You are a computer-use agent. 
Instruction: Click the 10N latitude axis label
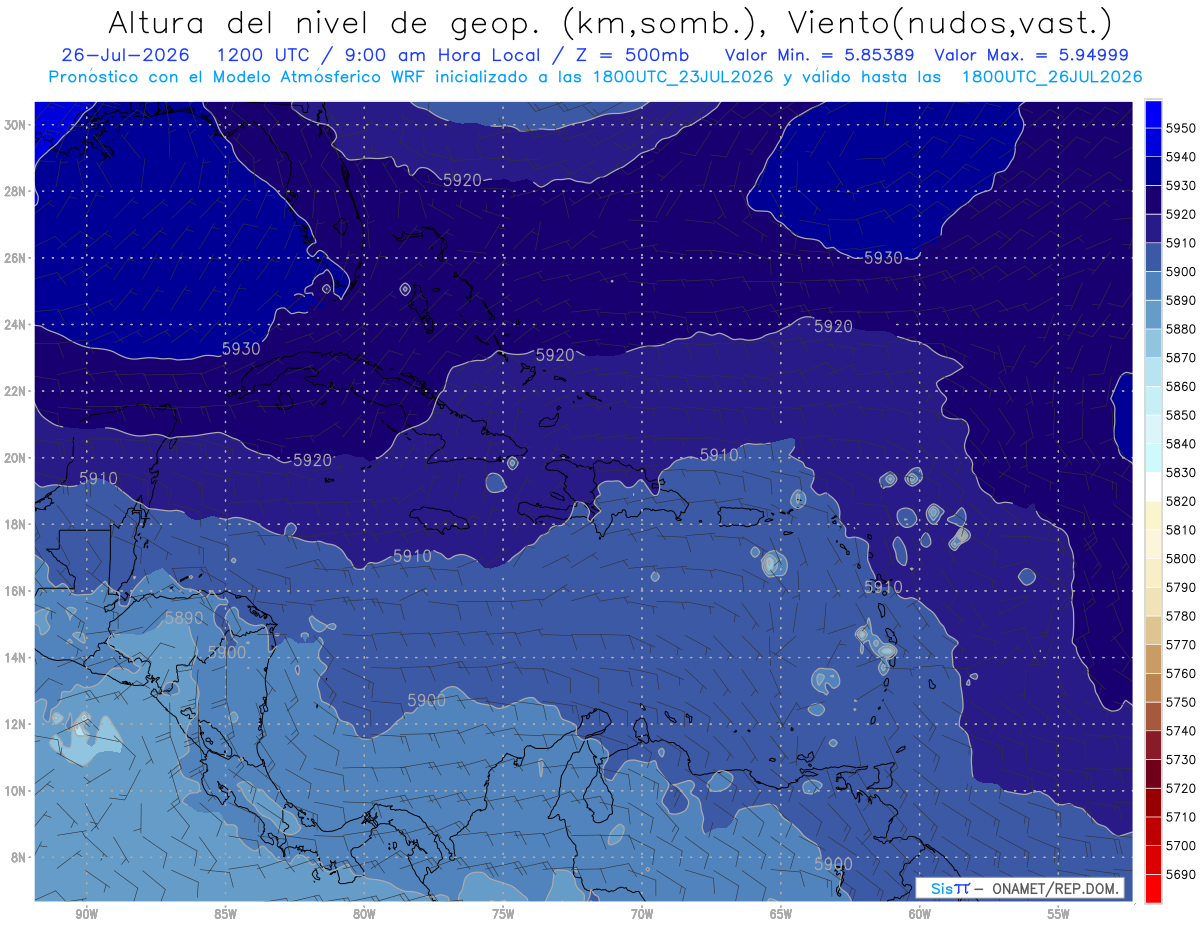coord(15,790)
